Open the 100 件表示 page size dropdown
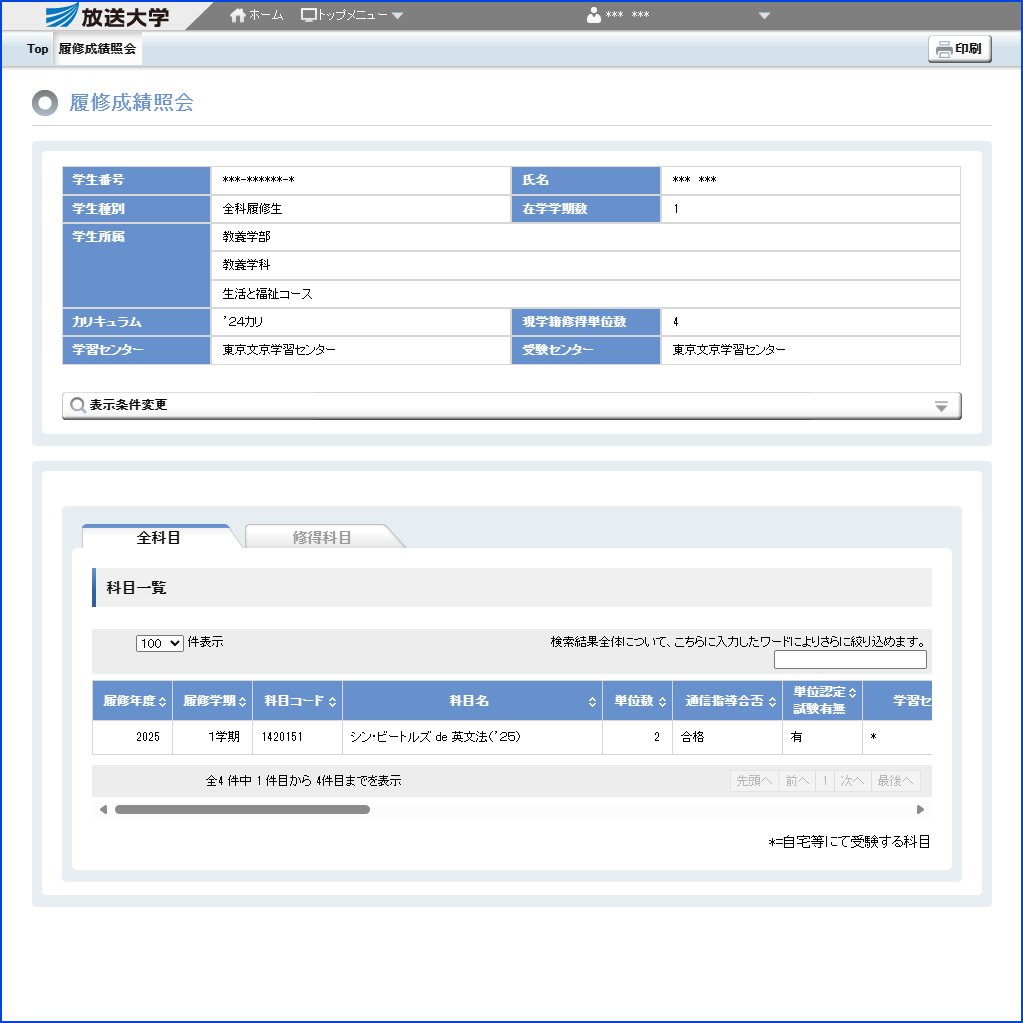 (160, 644)
